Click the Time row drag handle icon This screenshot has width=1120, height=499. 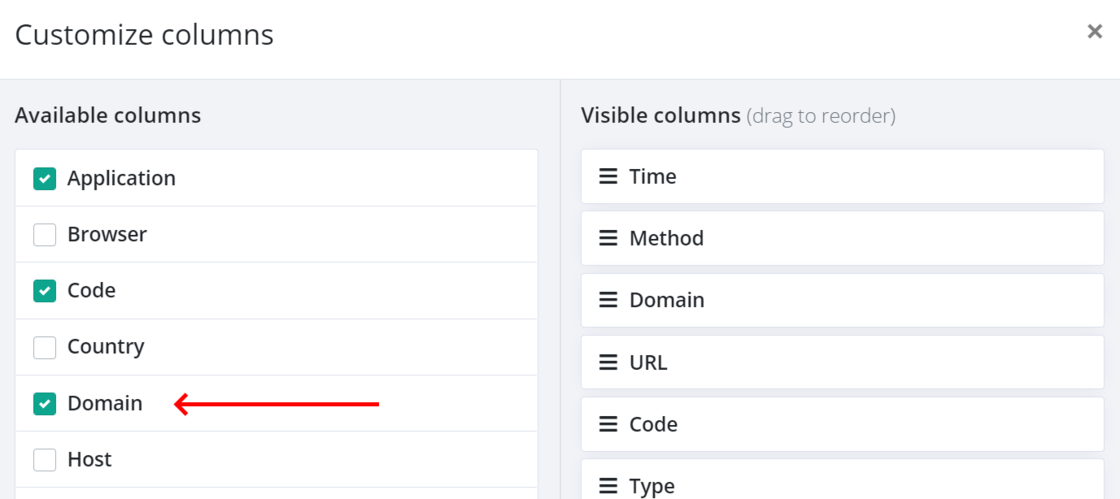point(608,176)
